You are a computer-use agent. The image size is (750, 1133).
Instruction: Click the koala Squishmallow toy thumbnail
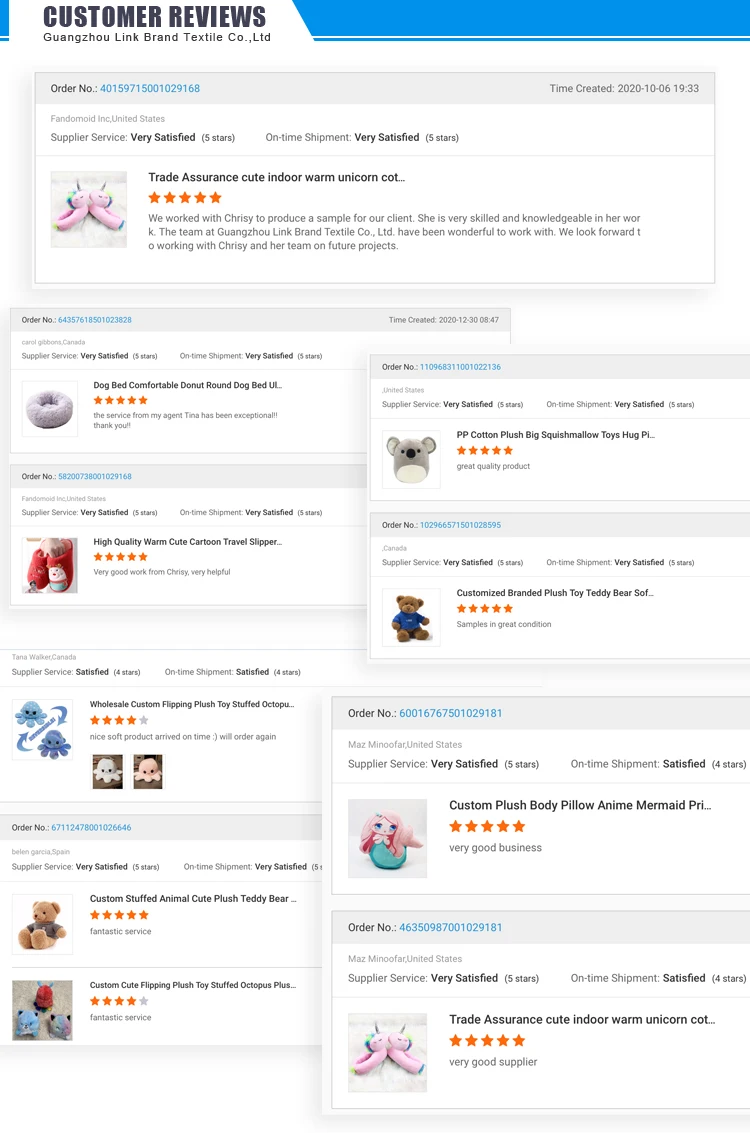point(411,459)
